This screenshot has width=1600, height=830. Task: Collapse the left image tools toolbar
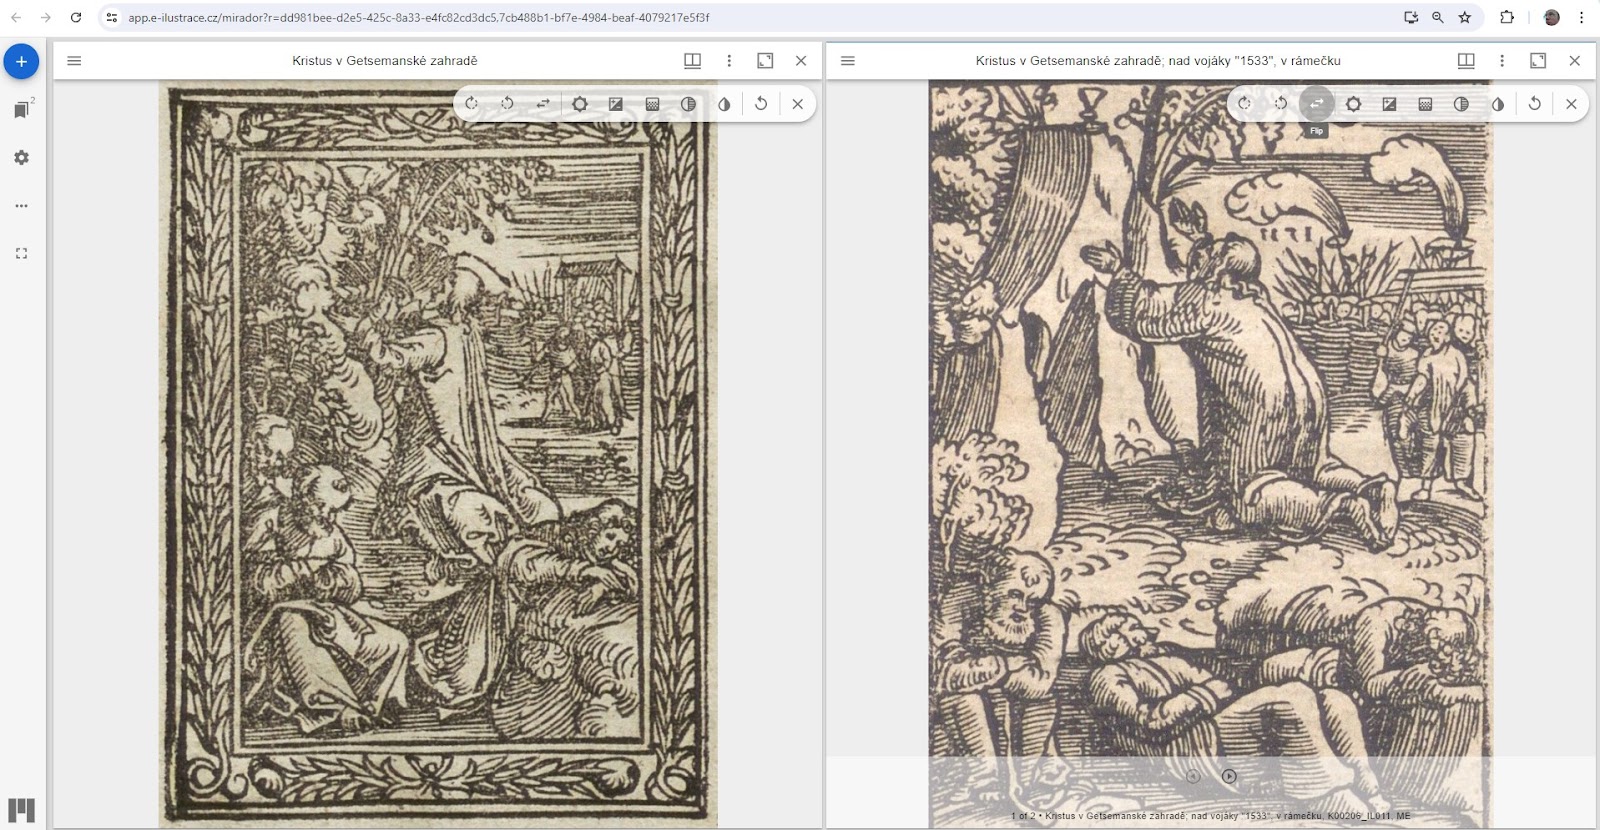[x=797, y=104]
